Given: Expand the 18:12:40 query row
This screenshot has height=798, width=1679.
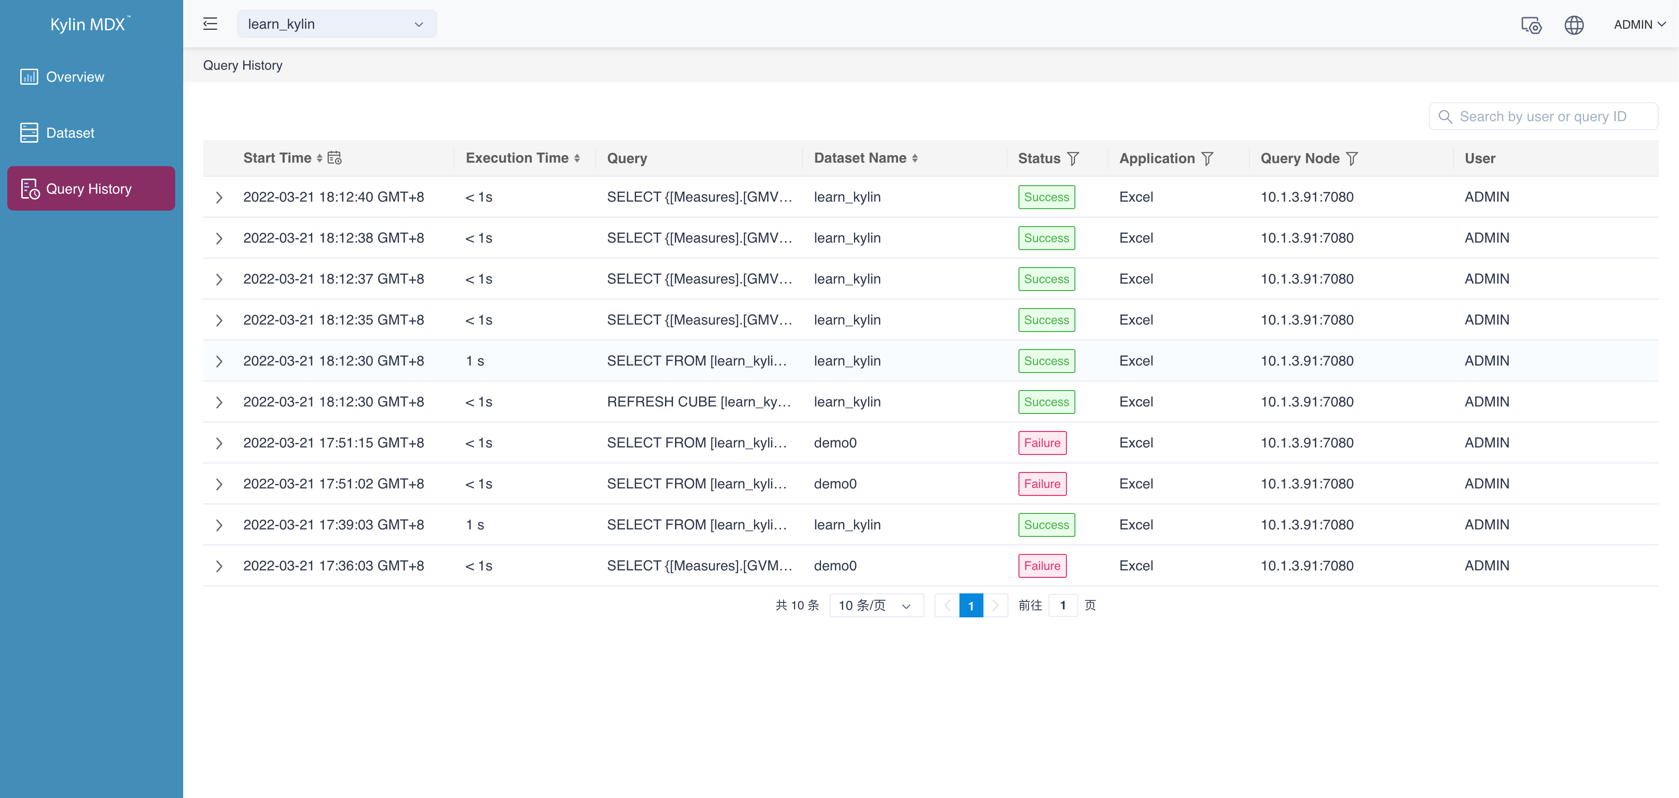Looking at the screenshot, I should 219,198.
